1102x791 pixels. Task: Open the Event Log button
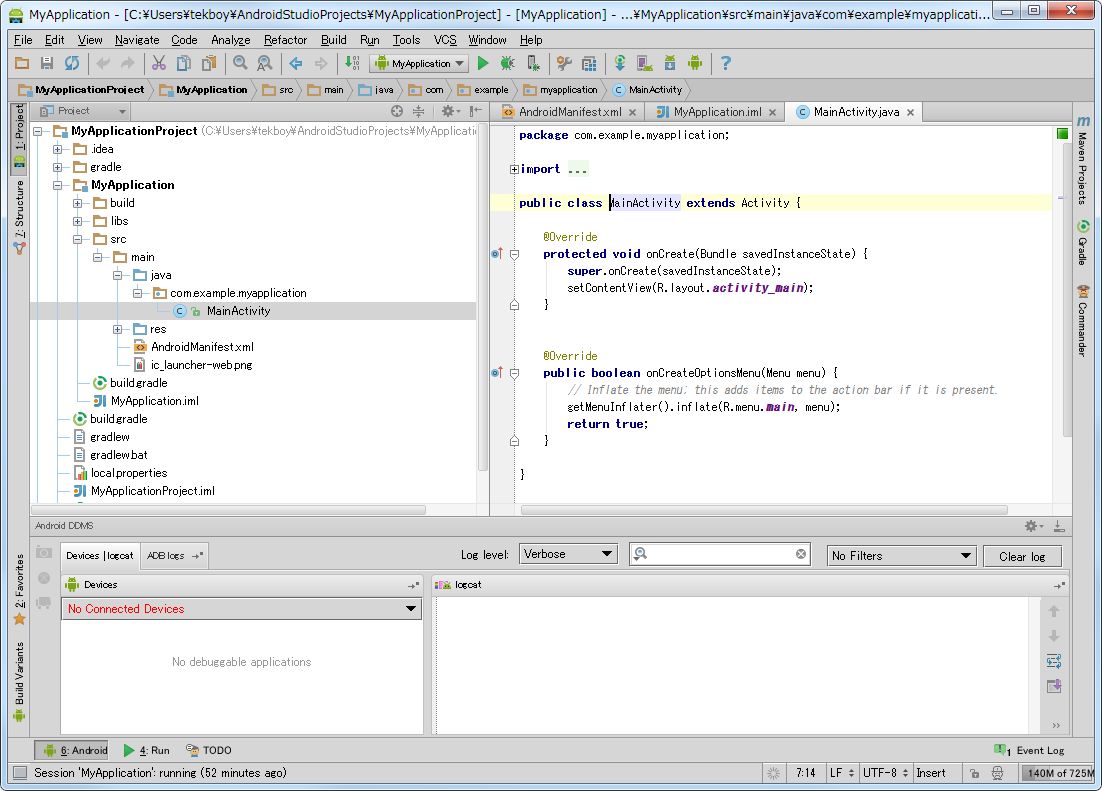tap(1029, 750)
